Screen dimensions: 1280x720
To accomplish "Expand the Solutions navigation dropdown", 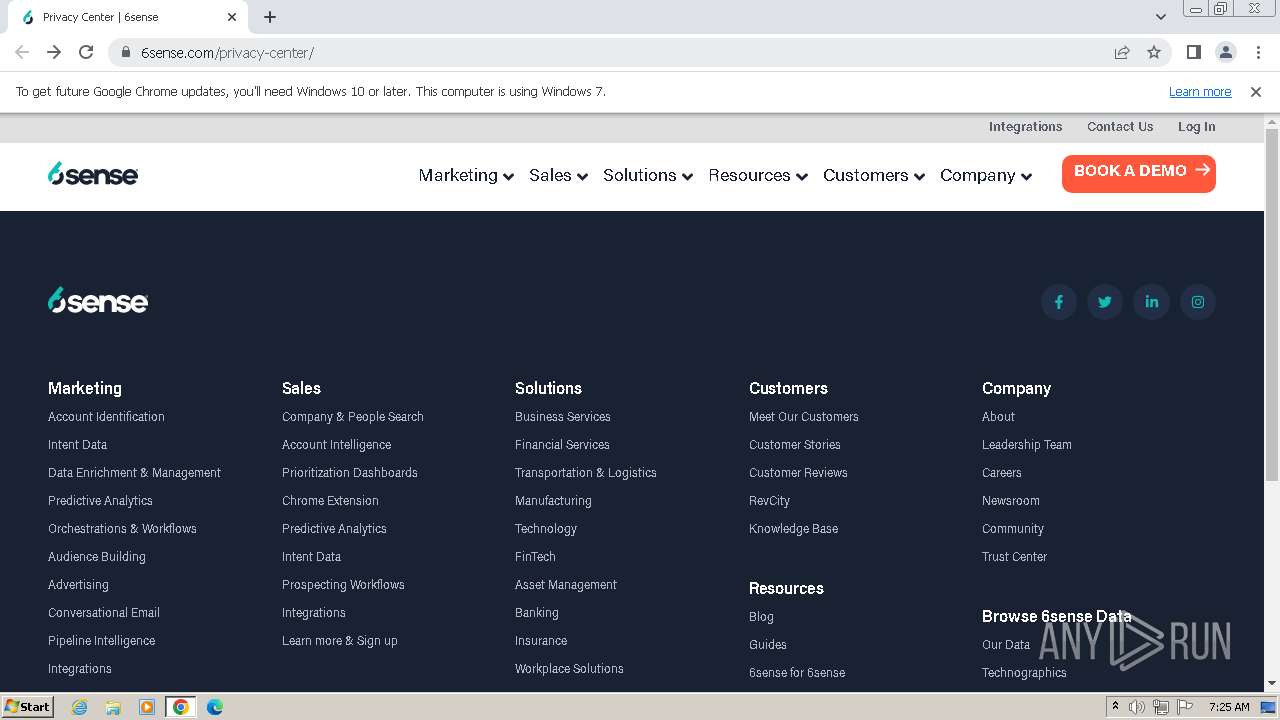I will [x=648, y=175].
